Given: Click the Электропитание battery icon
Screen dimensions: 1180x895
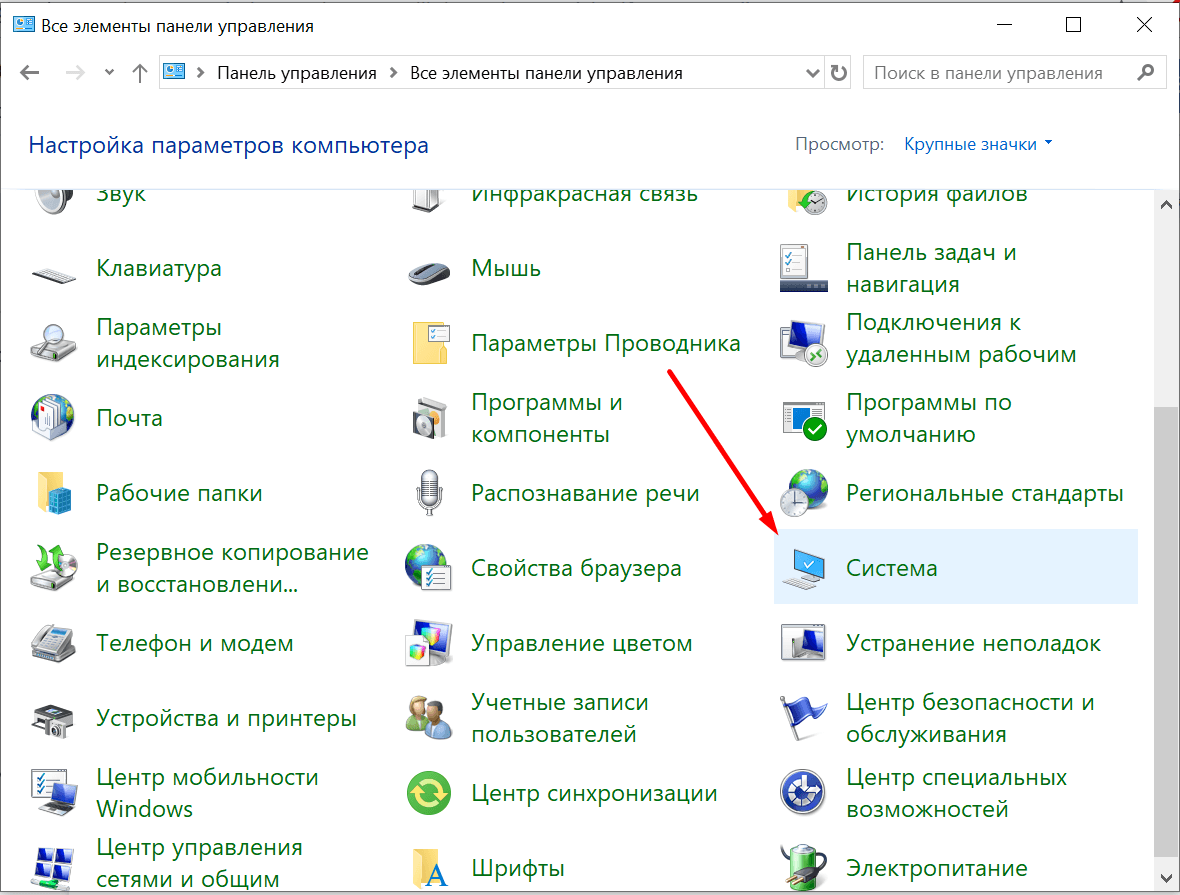Looking at the screenshot, I should [x=803, y=867].
